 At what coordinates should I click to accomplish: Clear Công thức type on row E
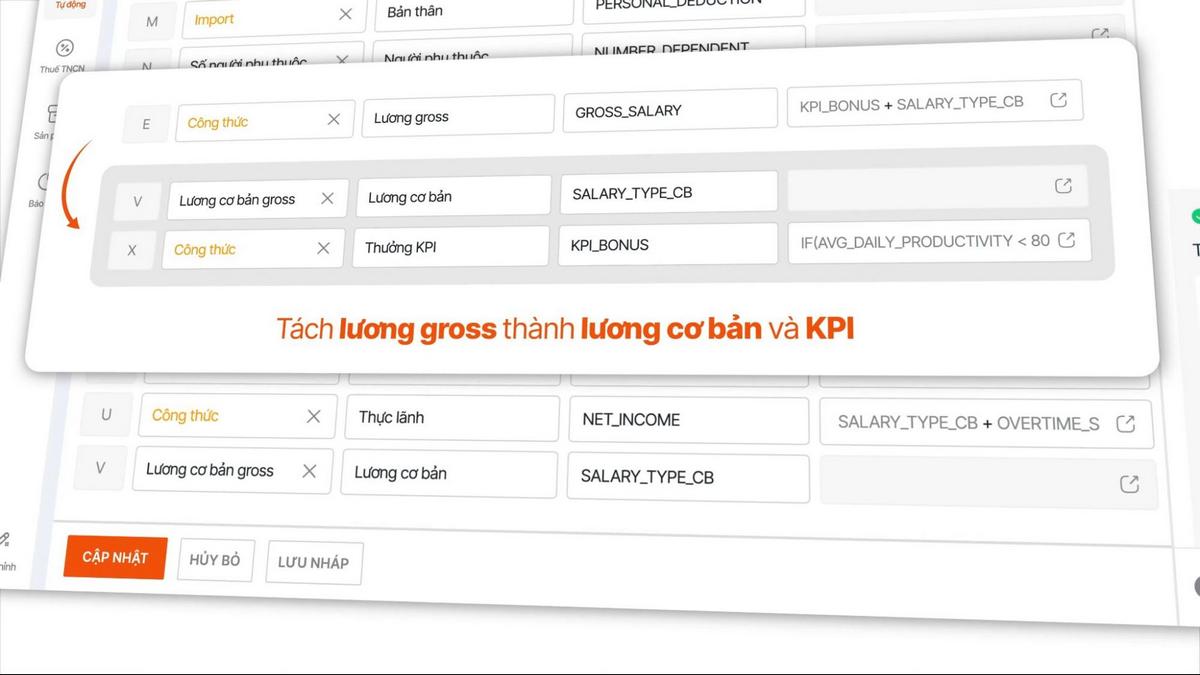pos(334,119)
